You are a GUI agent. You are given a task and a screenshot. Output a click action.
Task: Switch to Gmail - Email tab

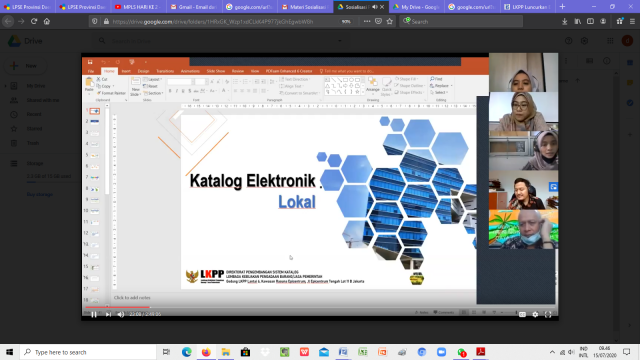tap(193, 7)
